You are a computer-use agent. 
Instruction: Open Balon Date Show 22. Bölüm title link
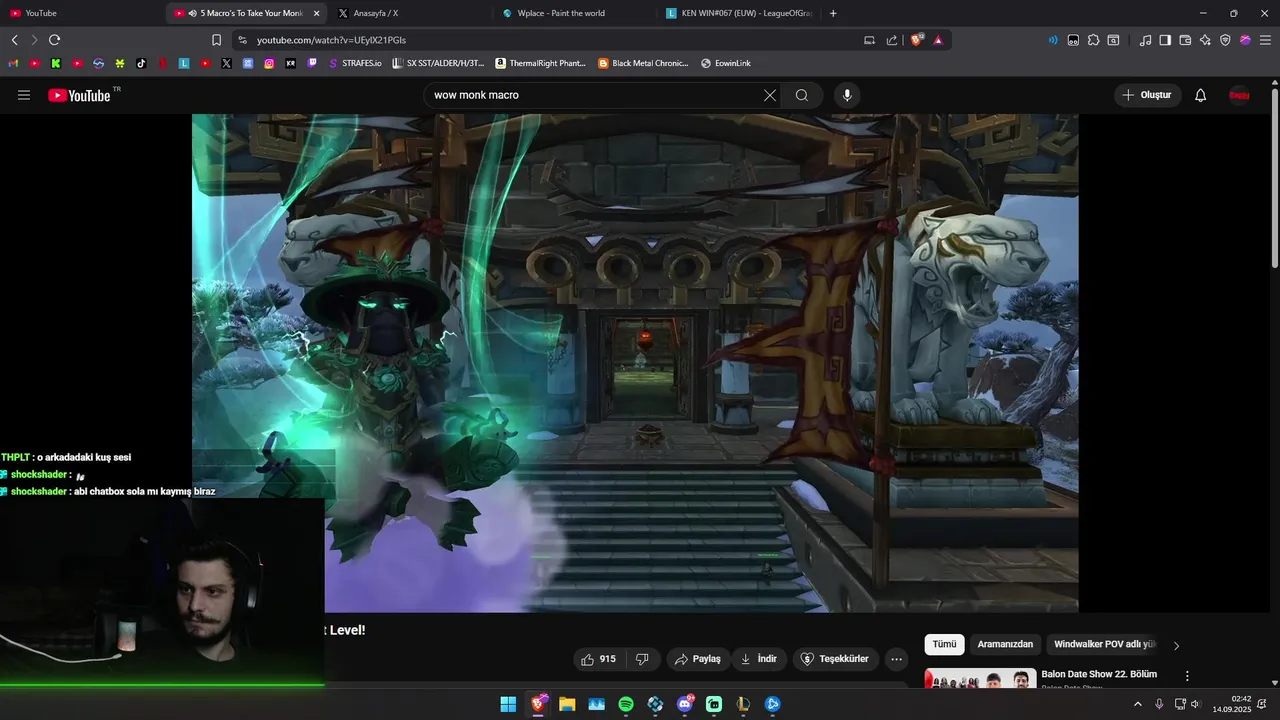(1099, 674)
